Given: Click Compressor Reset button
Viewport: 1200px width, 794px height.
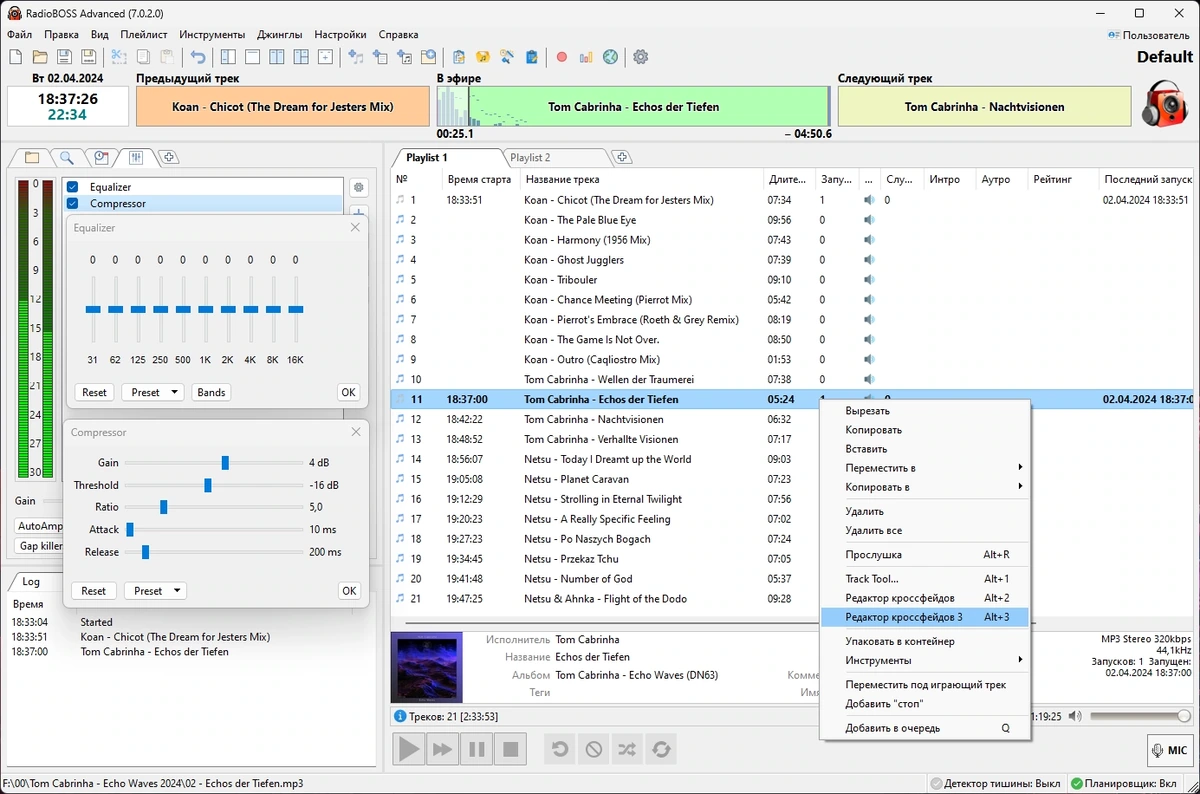Looking at the screenshot, I should 93,591.
